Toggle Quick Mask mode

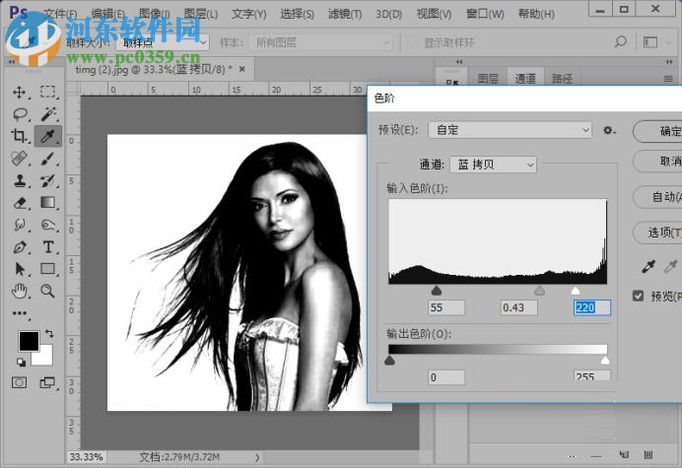19,382
